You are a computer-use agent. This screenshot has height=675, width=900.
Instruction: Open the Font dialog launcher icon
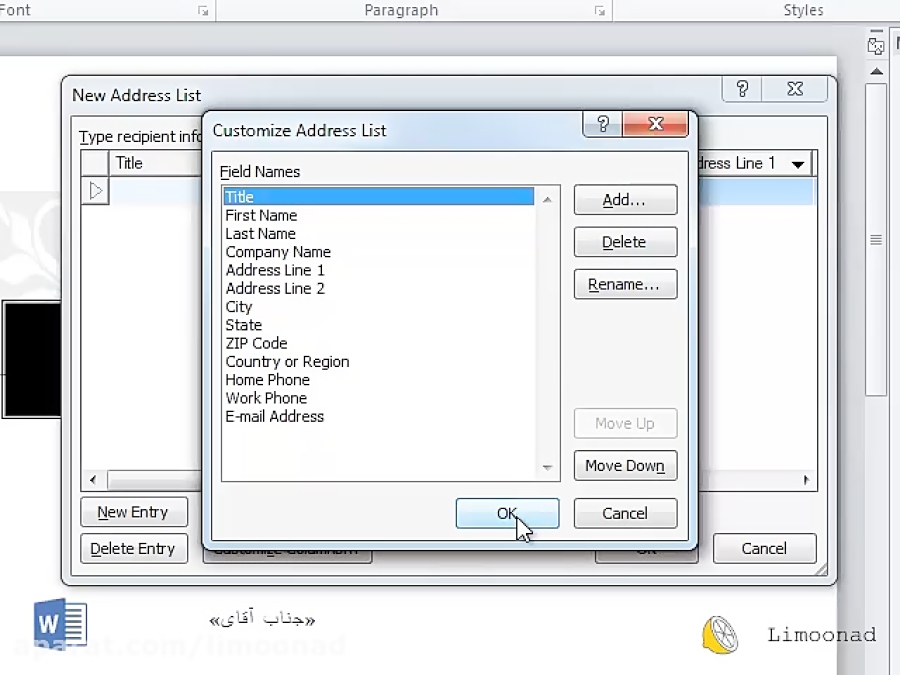(203, 11)
